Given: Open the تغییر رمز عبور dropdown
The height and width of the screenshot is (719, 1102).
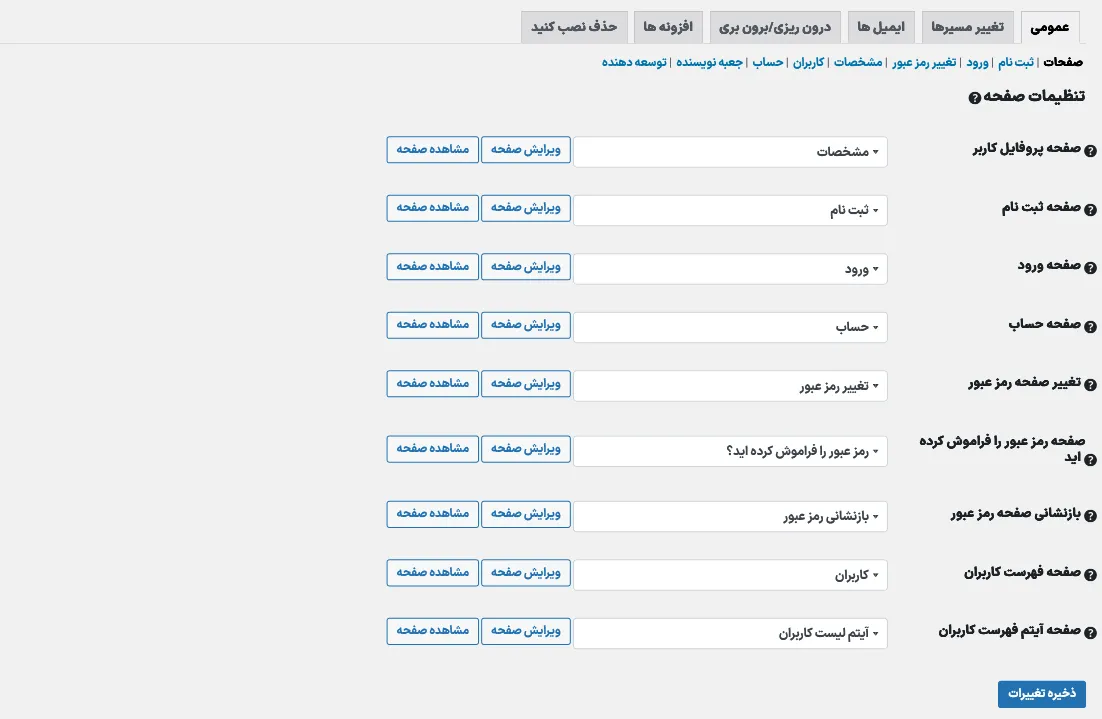Looking at the screenshot, I should [x=730, y=386].
